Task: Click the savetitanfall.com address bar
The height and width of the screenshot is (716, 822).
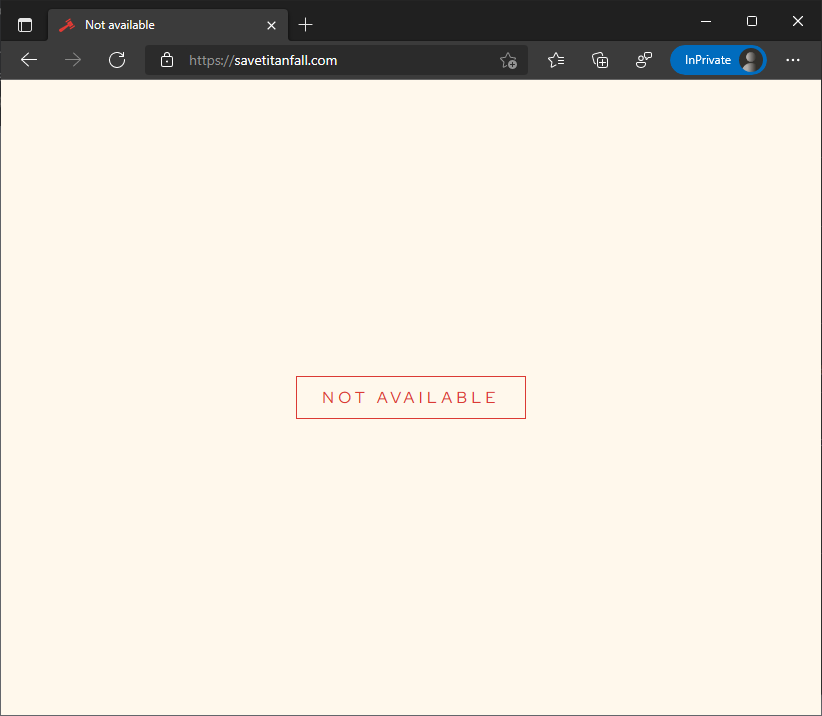Action: point(330,60)
